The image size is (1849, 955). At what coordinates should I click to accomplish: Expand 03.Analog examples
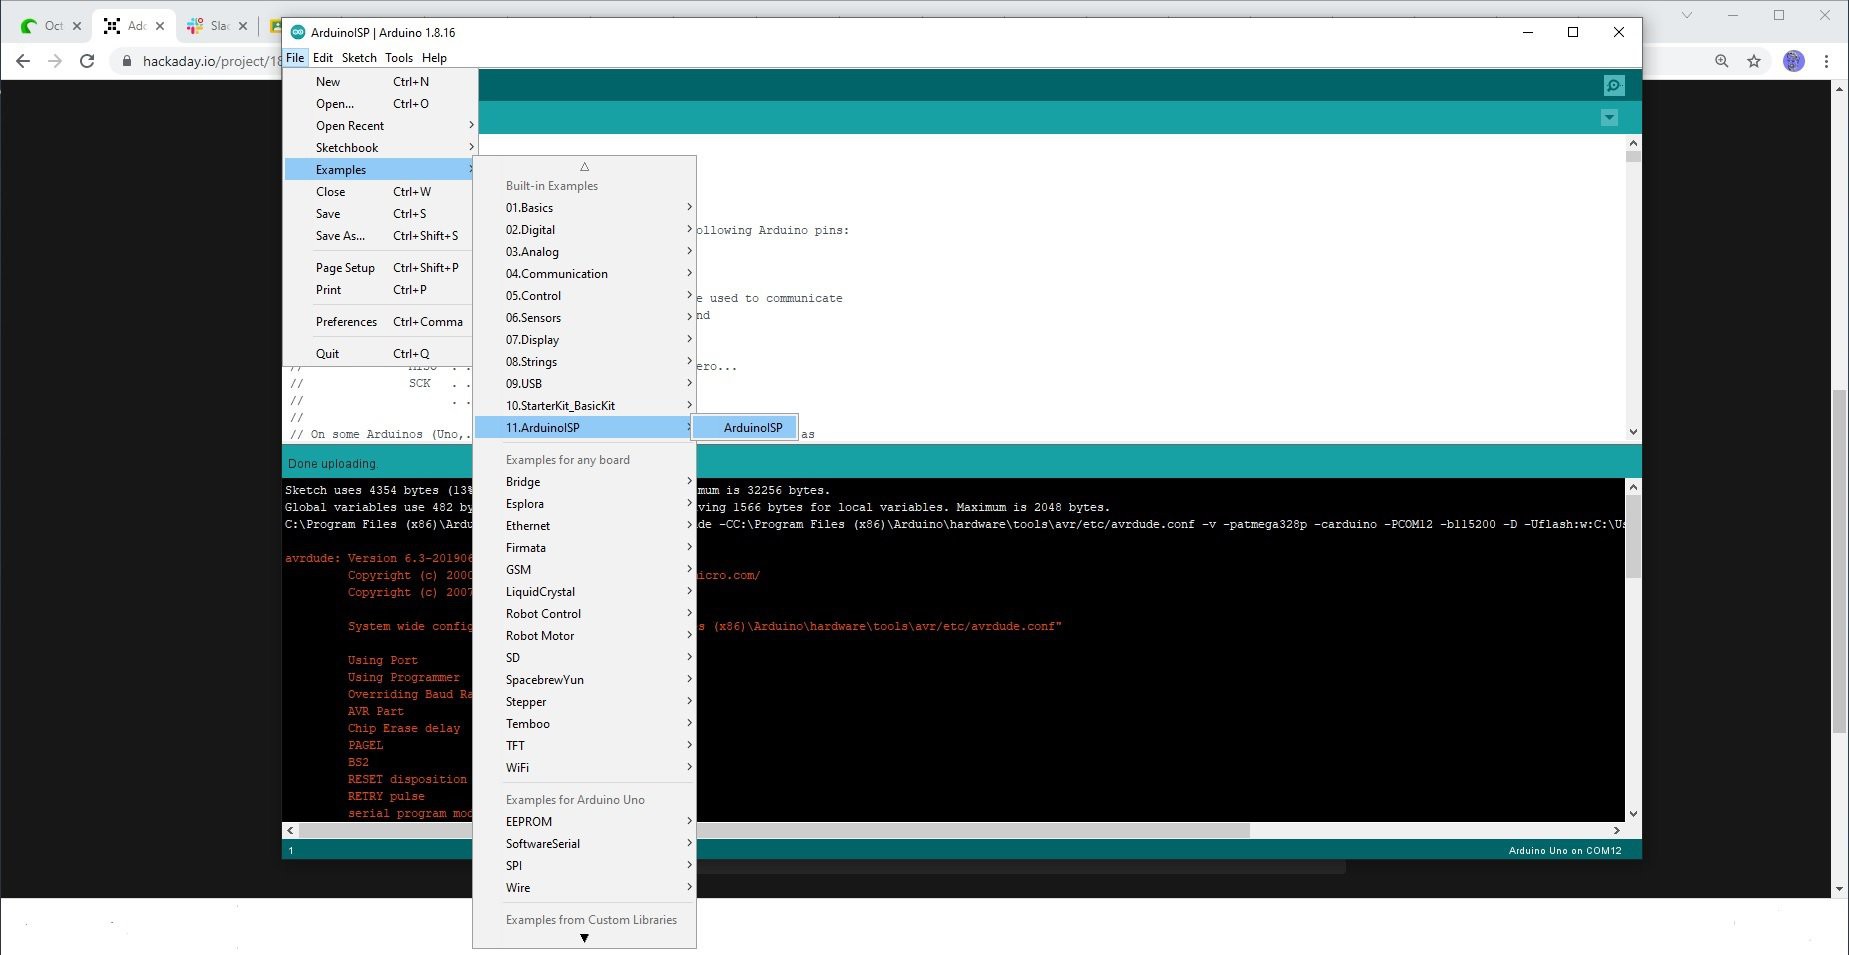(x=584, y=252)
